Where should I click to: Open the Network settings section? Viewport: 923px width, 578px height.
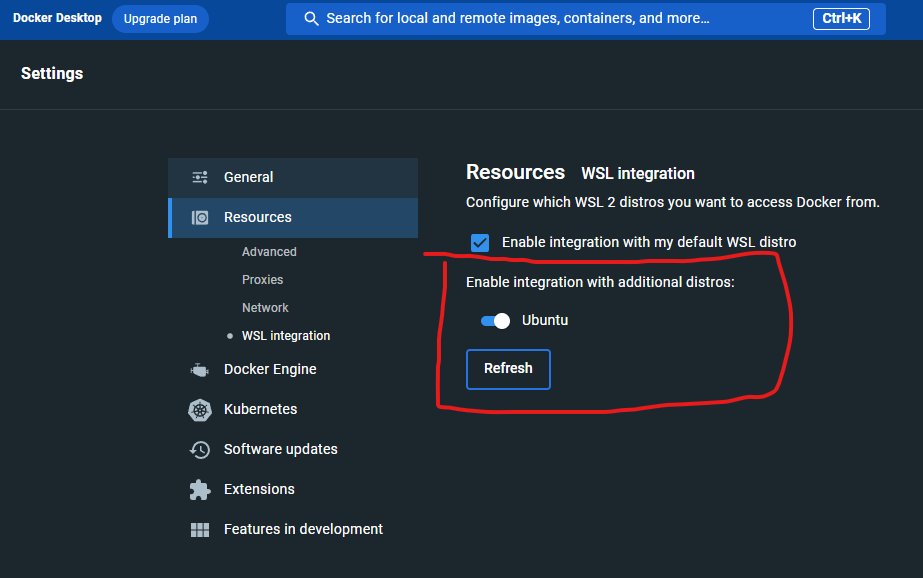point(265,307)
